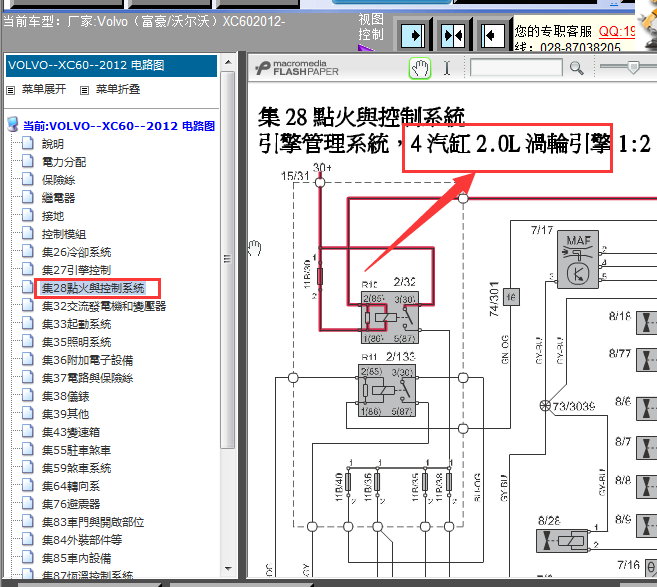657x587 pixels.
Task: Click the page icon beside 集33起動系統
Action: coord(28,323)
